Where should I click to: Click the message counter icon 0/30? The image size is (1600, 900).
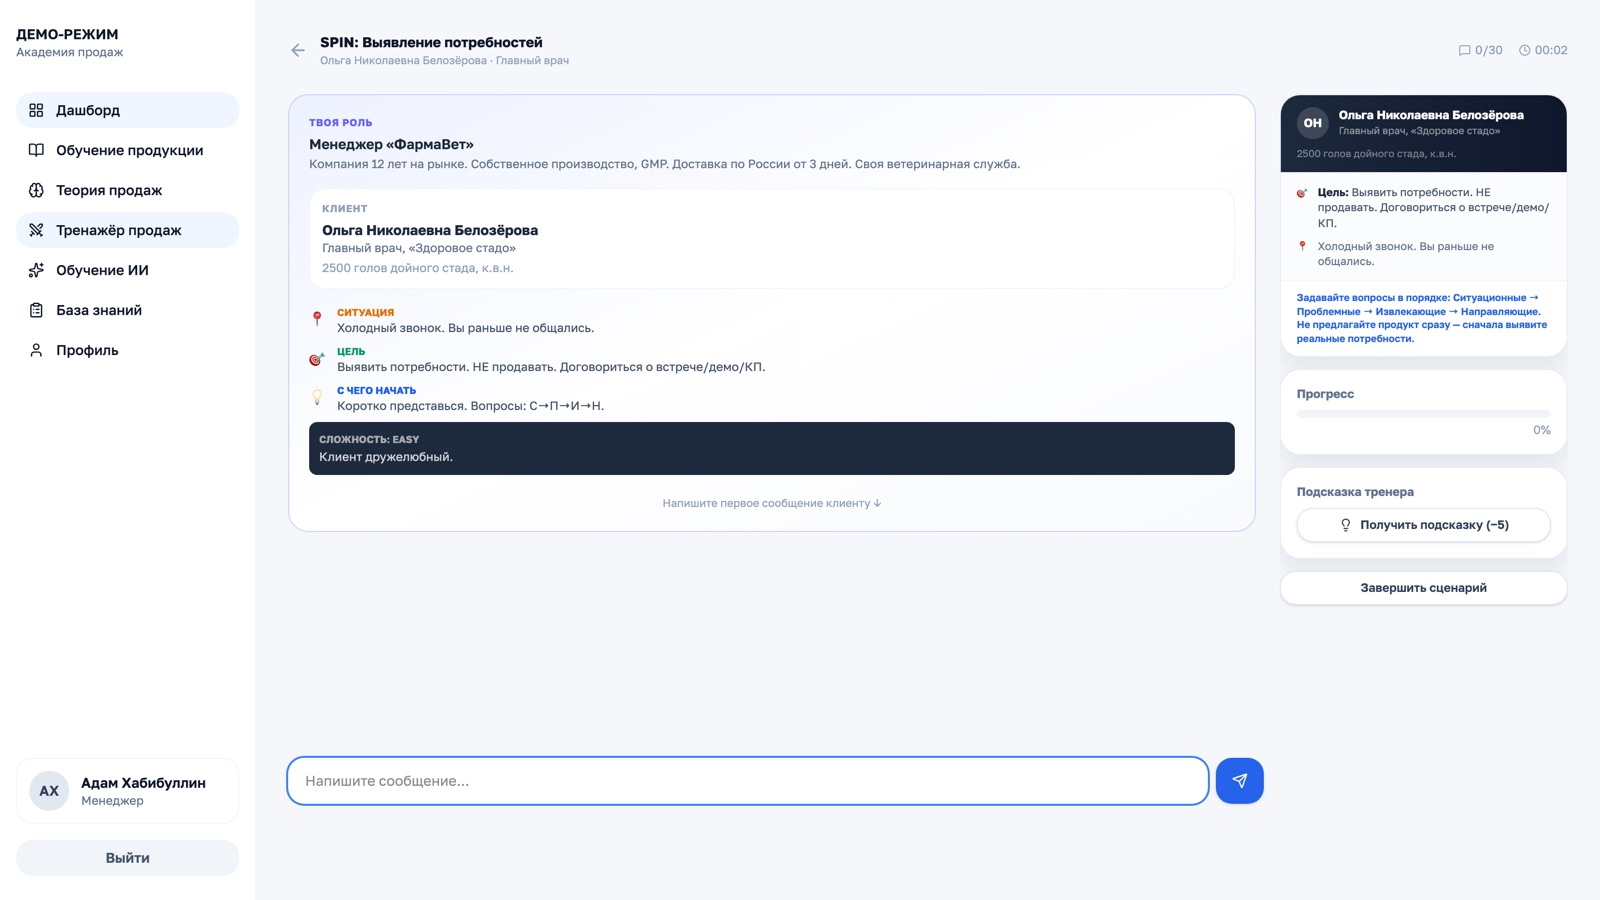point(1465,50)
